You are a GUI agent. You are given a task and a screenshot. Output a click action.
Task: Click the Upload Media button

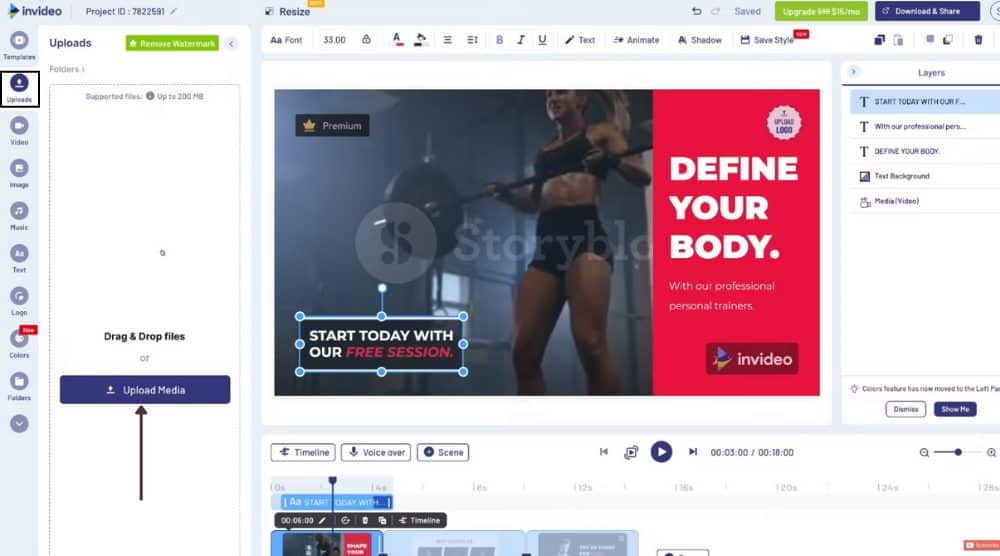pyautogui.click(x=145, y=390)
